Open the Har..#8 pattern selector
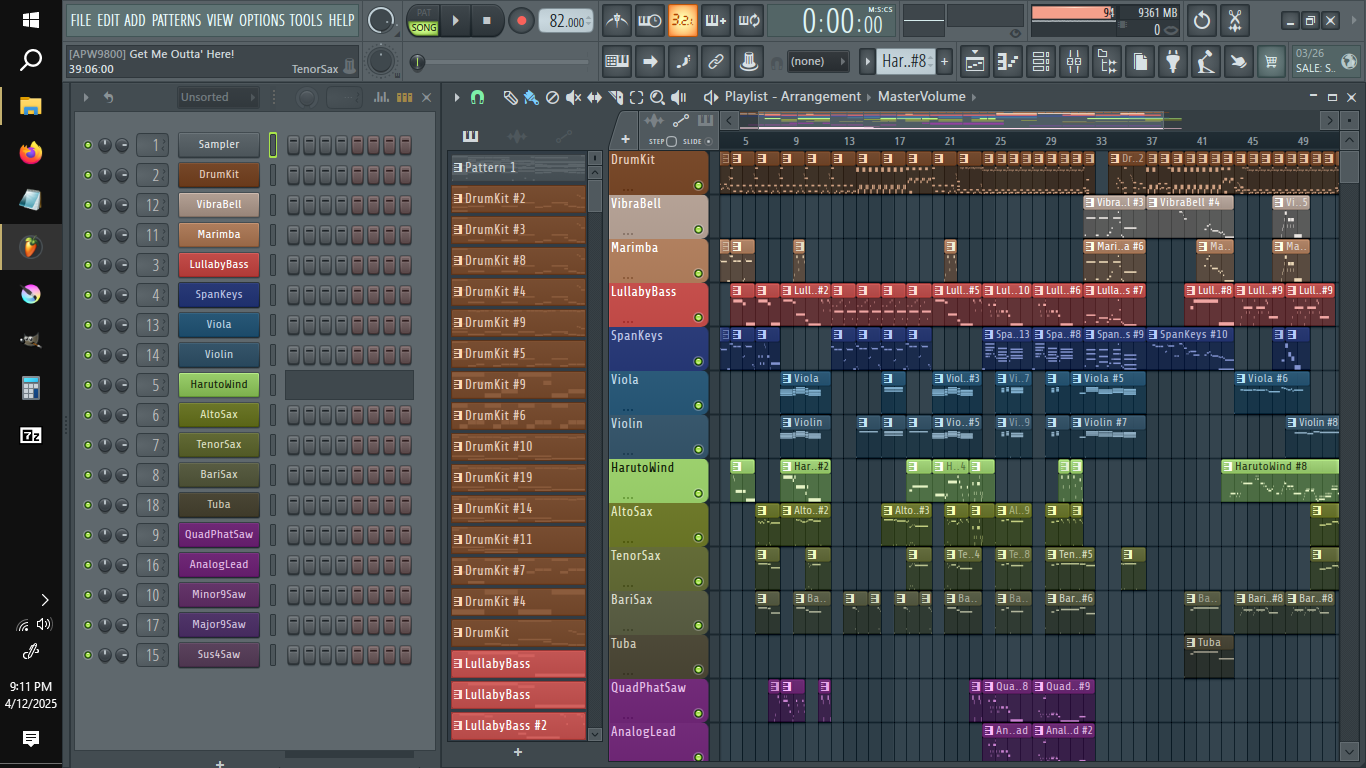 pyautogui.click(x=904, y=62)
